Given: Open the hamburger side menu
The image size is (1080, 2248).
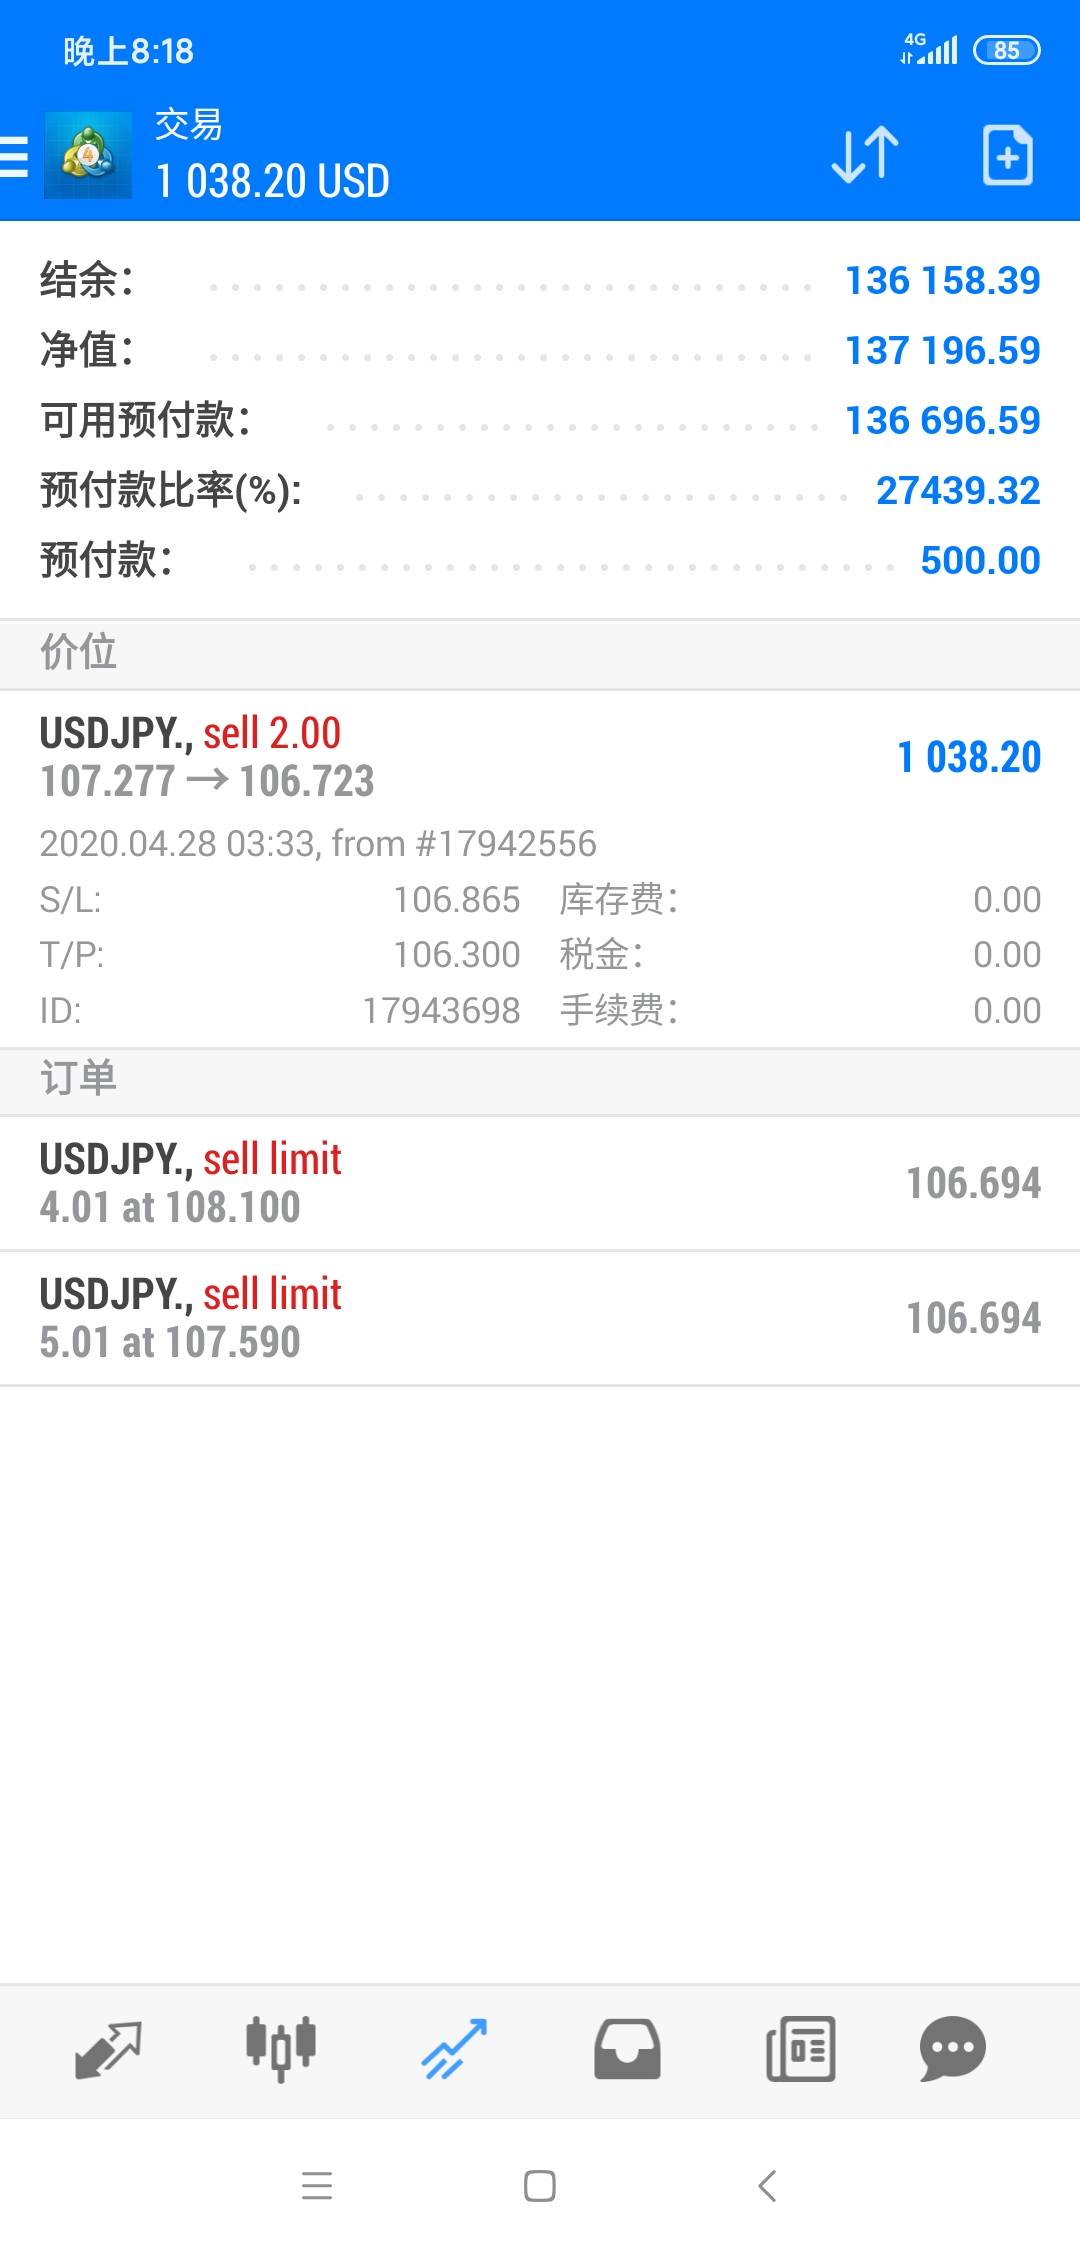Looking at the screenshot, I should click(x=14, y=157).
